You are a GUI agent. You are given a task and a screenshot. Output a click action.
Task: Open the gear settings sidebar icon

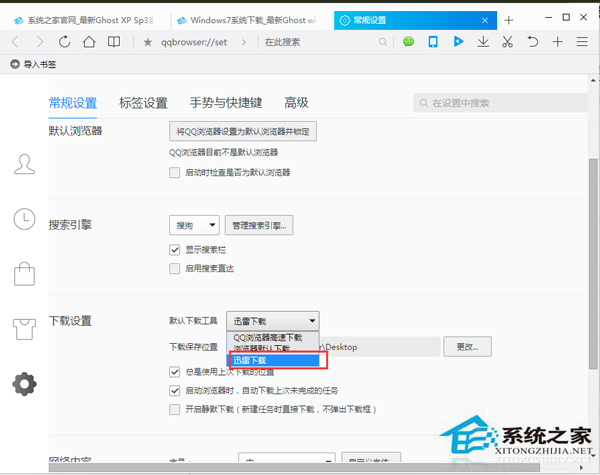click(x=24, y=384)
